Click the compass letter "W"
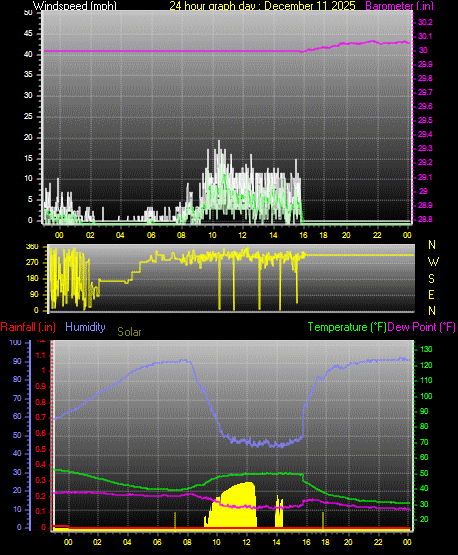458x555 pixels. [433, 262]
